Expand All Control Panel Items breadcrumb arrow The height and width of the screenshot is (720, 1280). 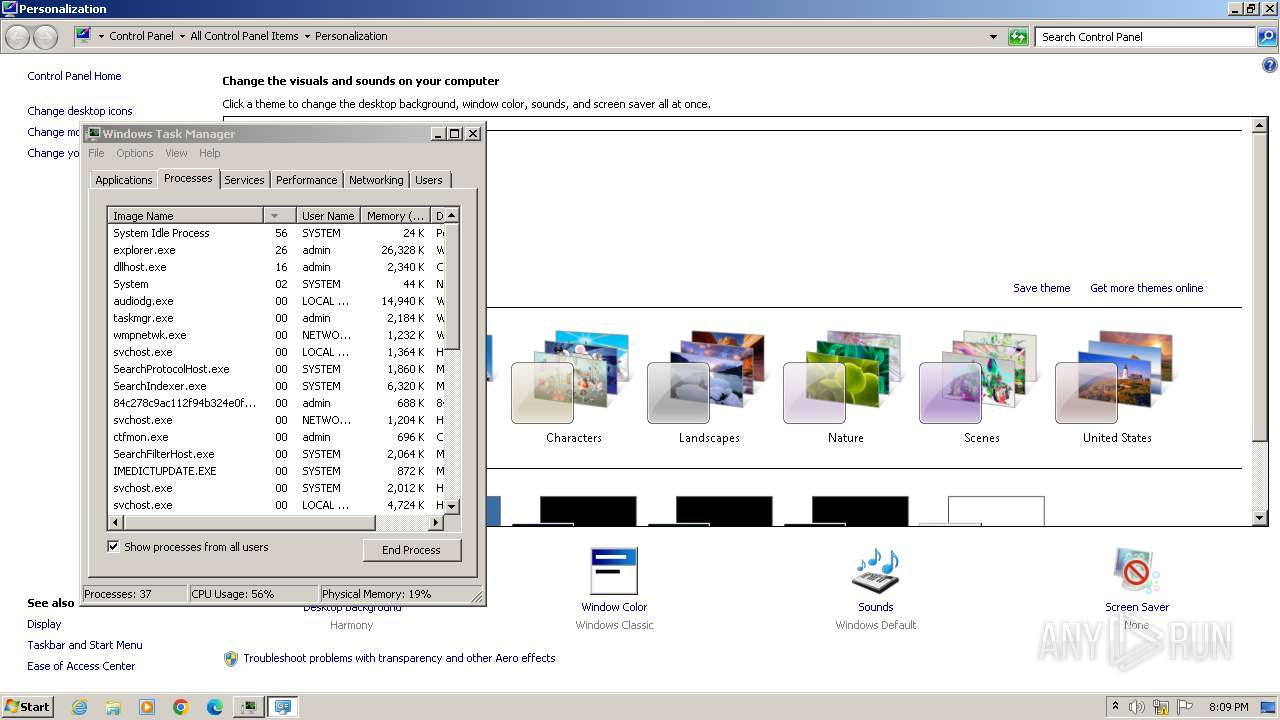(306, 36)
